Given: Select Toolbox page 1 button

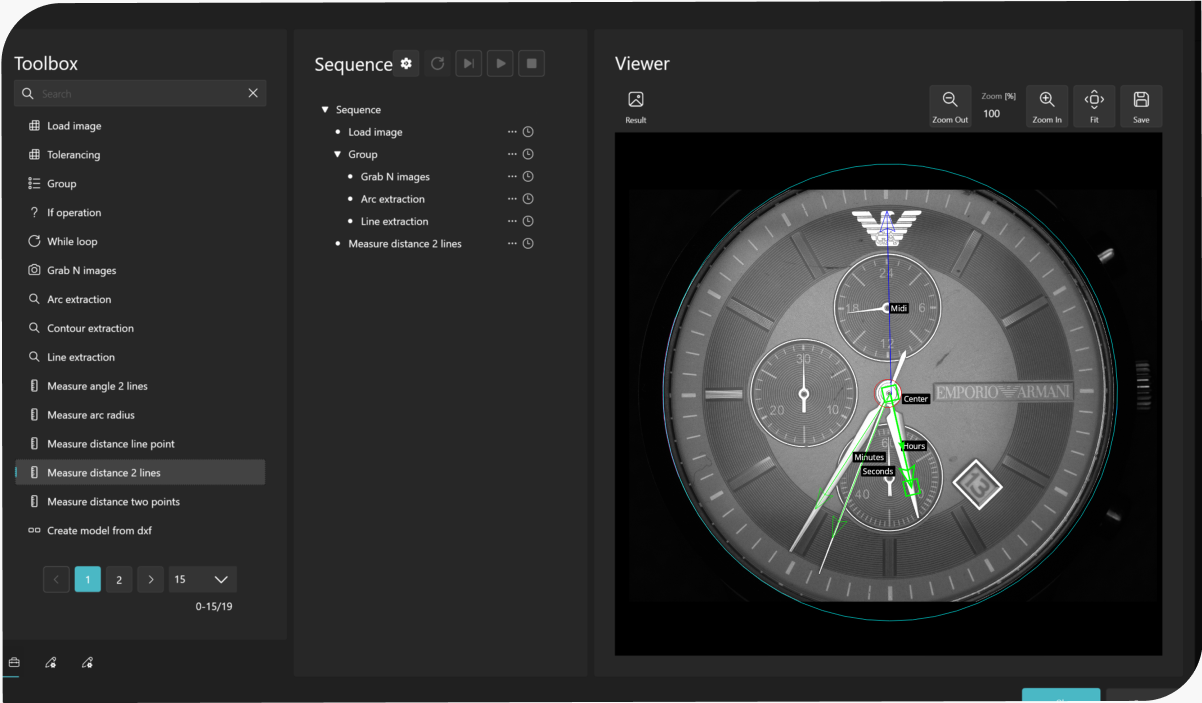Looking at the screenshot, I should point(88,579).
